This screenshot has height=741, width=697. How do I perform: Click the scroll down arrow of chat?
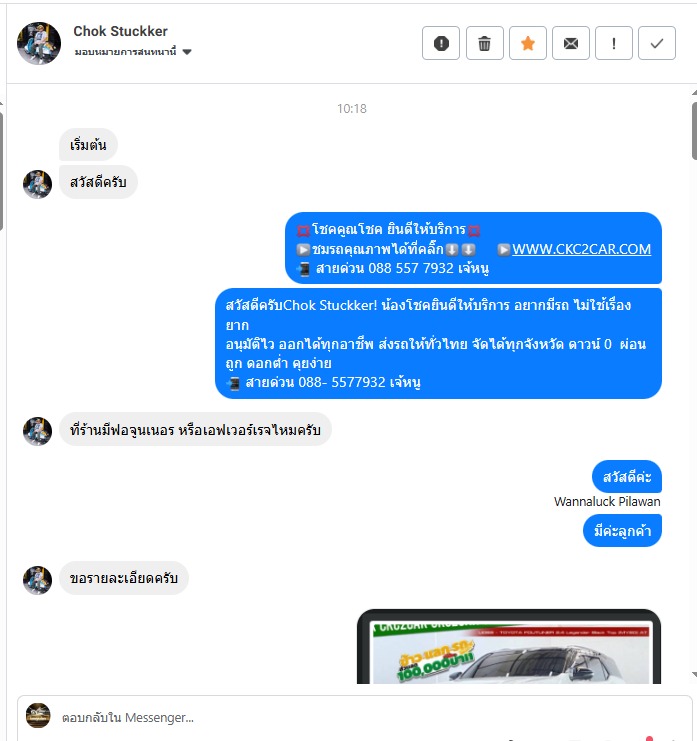(694, 674)
